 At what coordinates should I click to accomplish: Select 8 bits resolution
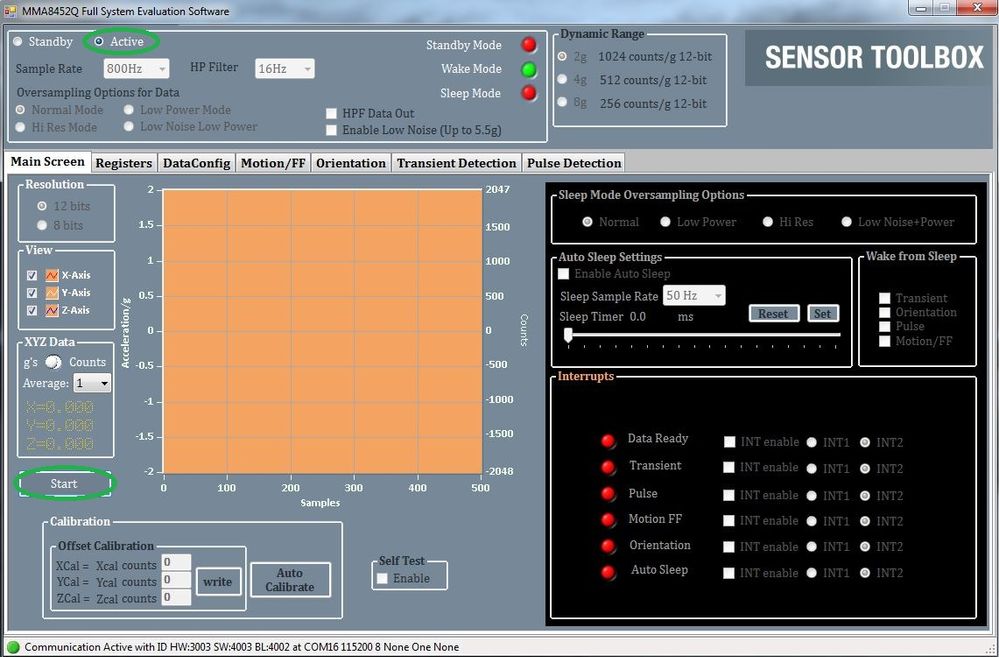[x=42, y=225]
